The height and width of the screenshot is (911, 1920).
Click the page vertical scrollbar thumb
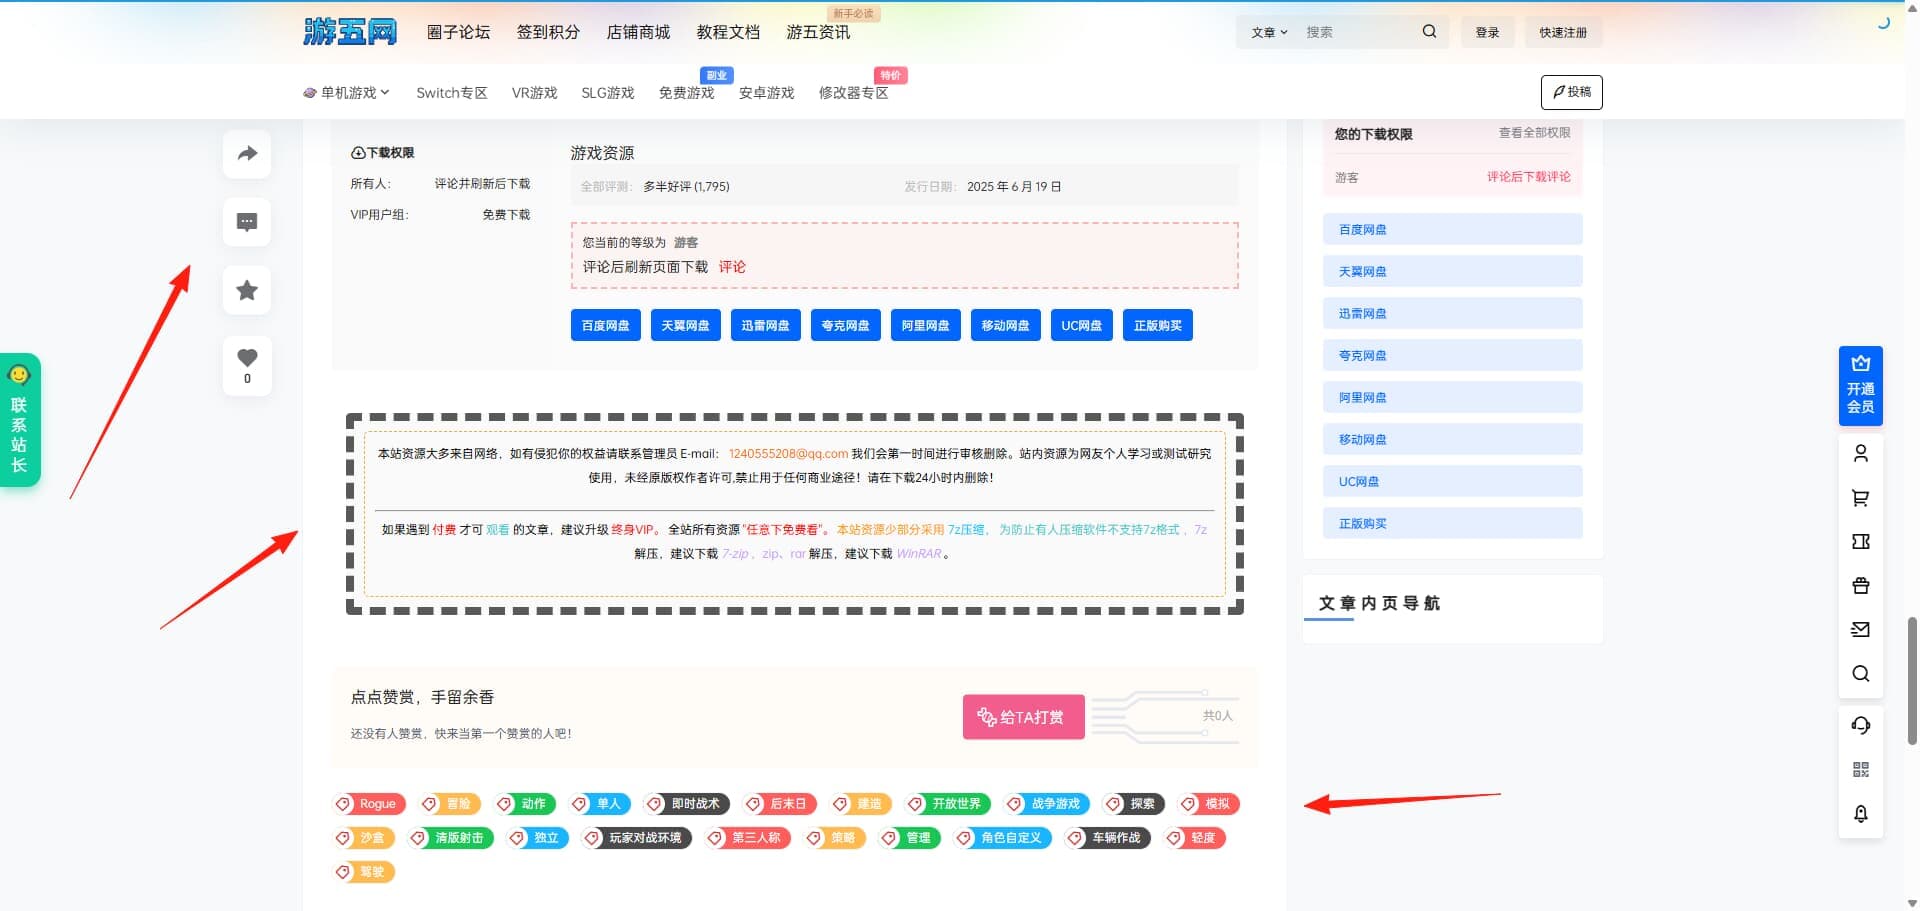tap(1912, 681)
